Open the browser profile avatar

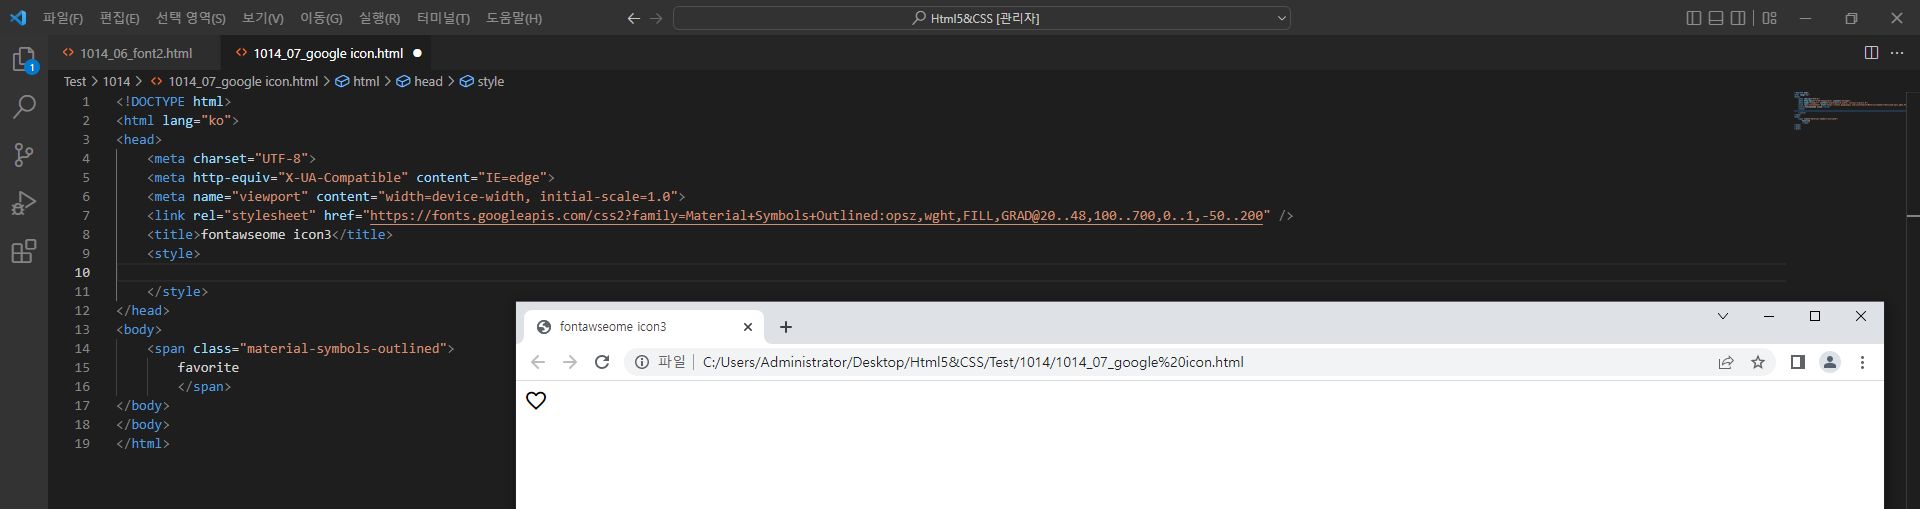(1830, 362)
